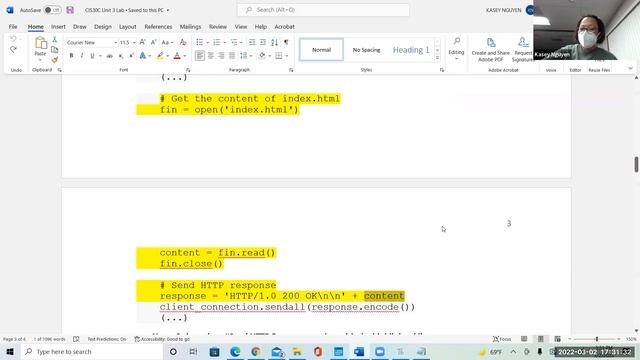Open File Explorer from taskbar
The height and width of the screenshot is (360, 640).
[x=297, y=351]
